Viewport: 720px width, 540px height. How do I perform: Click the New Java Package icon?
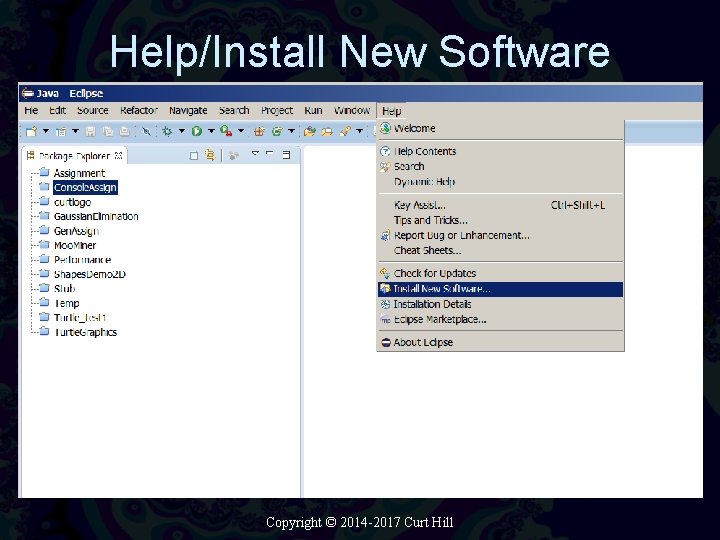tap(259, 132)
